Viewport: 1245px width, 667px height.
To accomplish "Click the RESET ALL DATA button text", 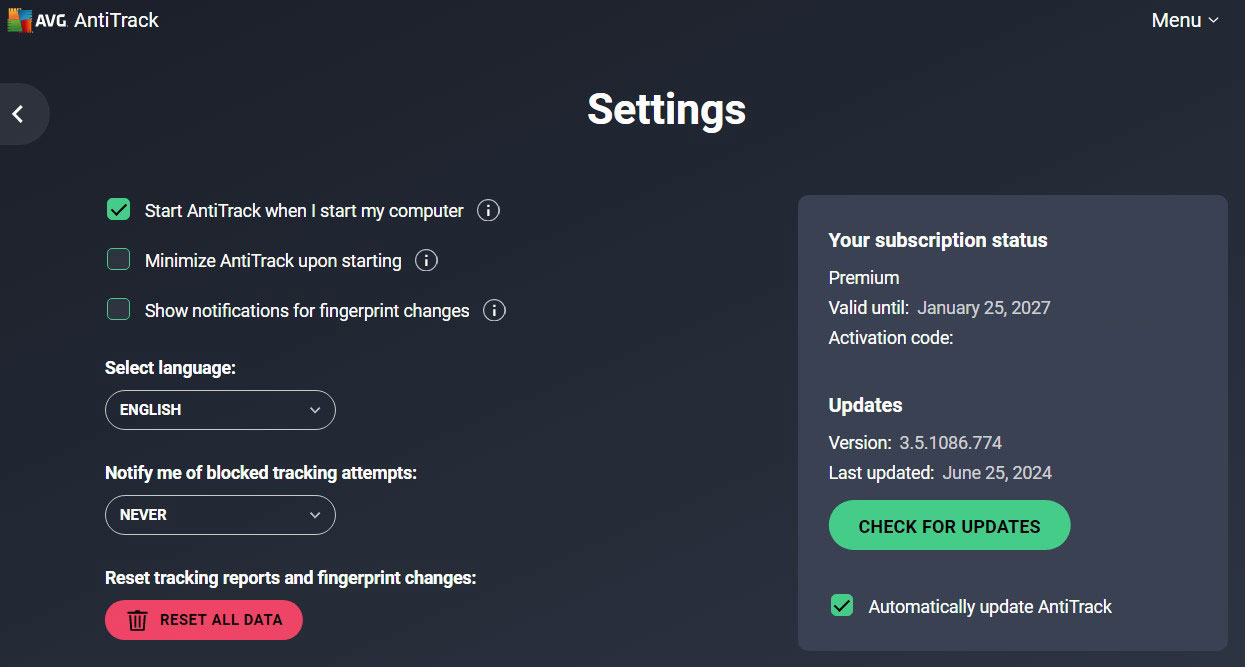I will coord(221,620).
